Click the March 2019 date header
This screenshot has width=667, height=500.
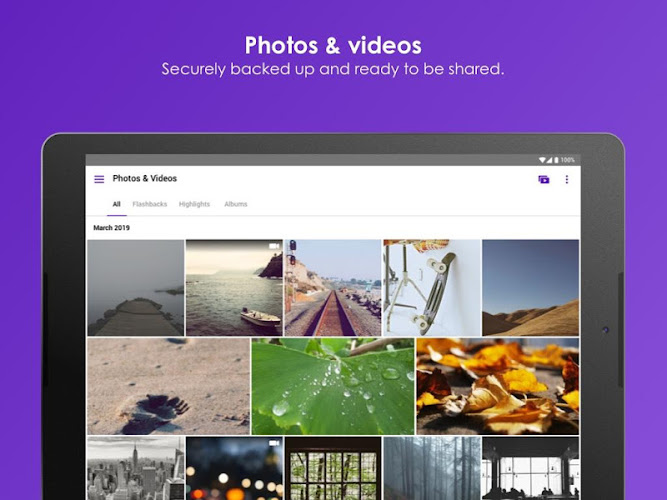(x=111, y=228)
